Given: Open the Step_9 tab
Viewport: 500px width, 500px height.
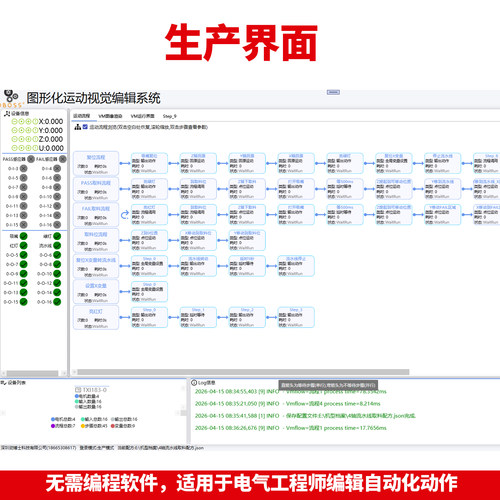Looking at the screenshot, I should coord(170,116).
